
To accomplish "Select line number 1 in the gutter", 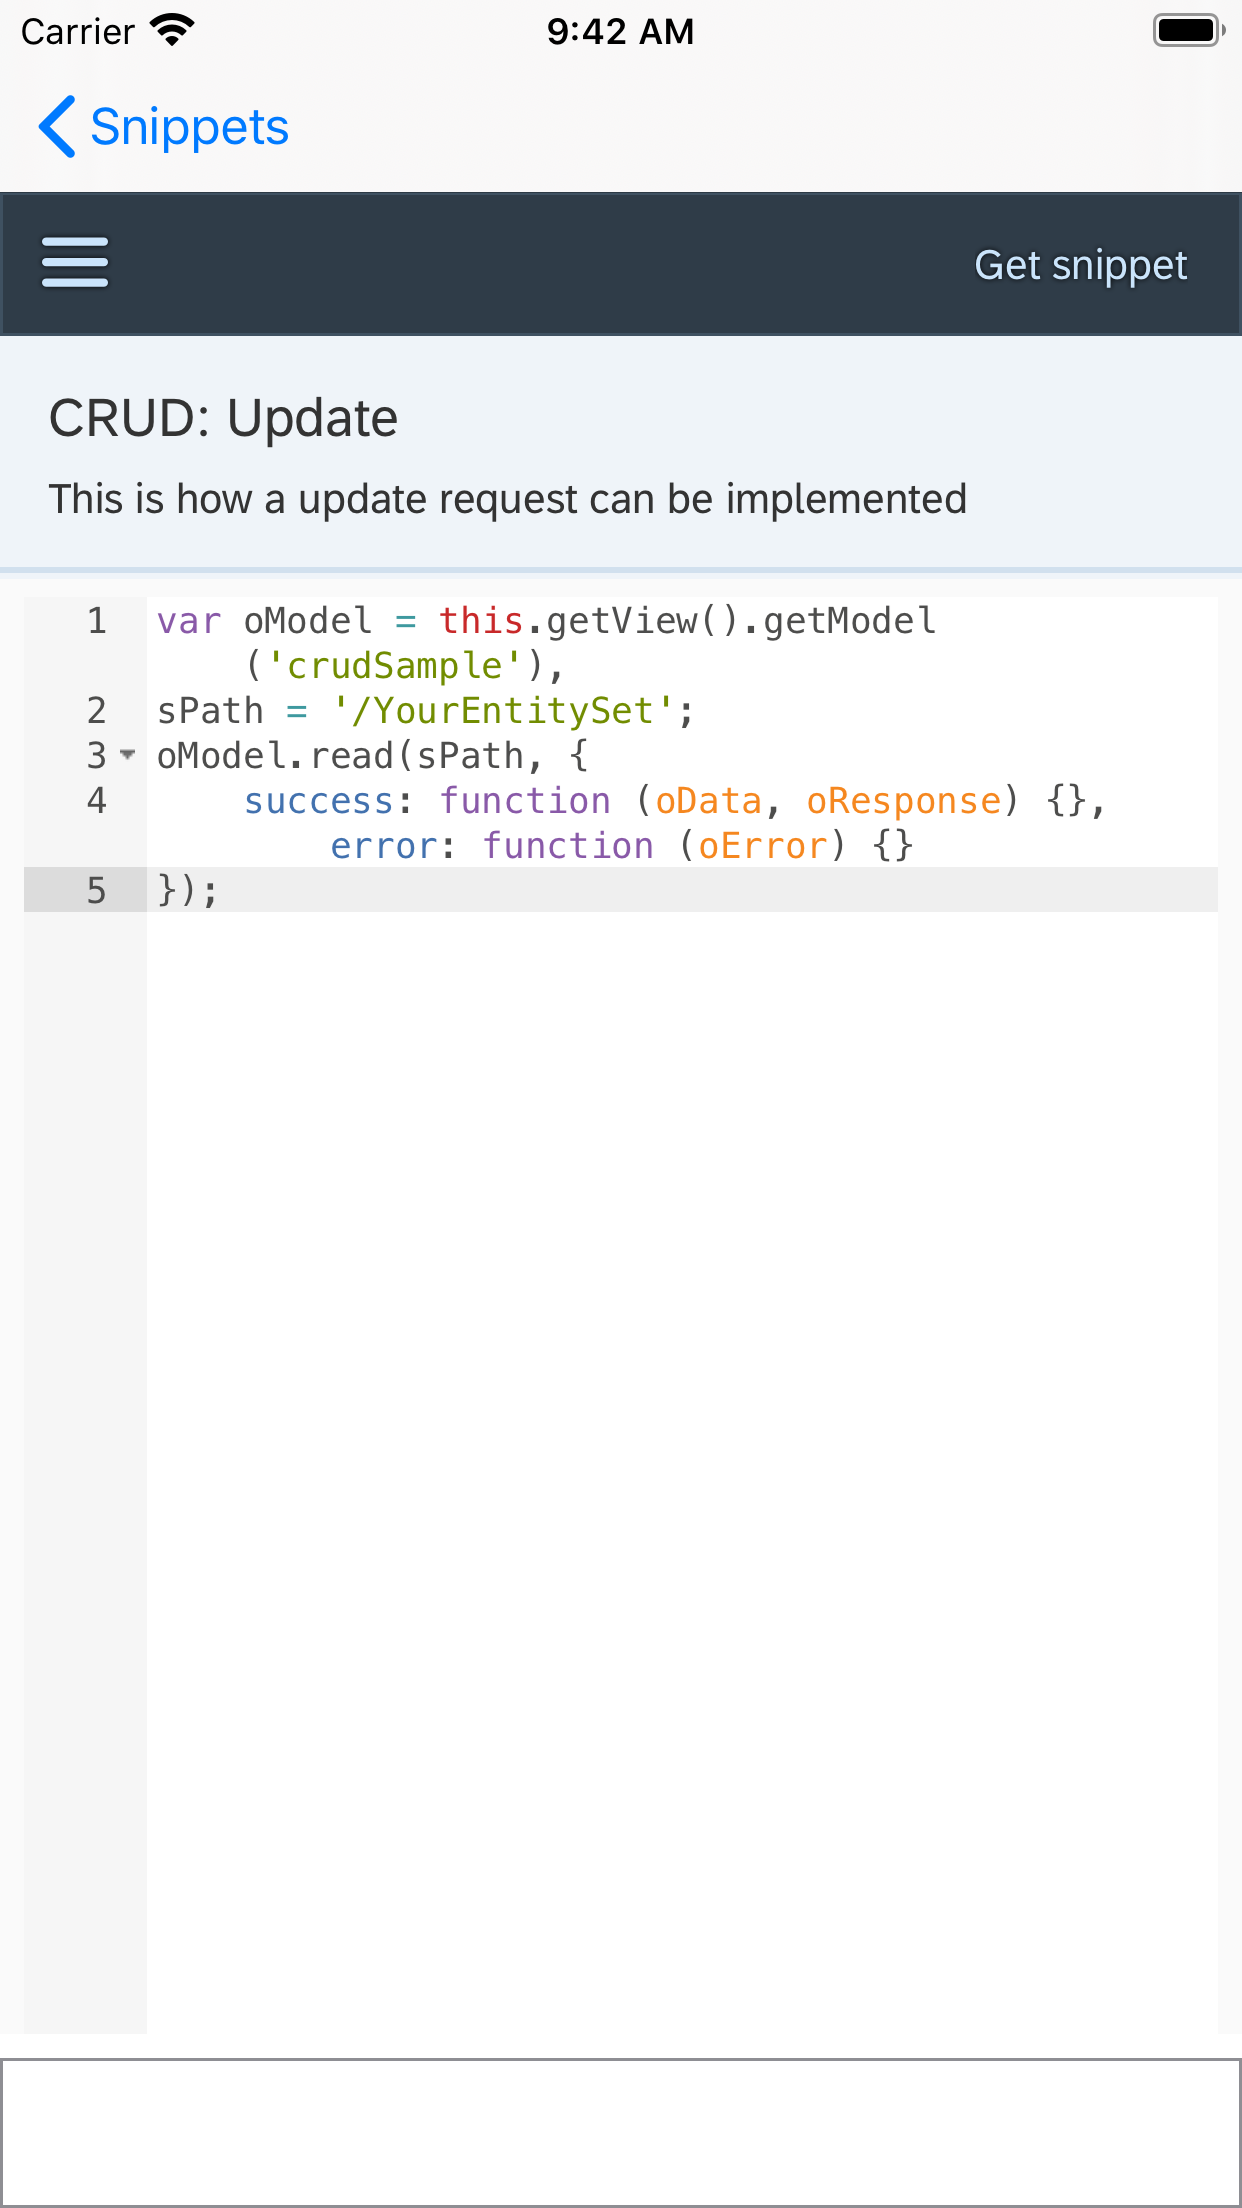I will [96, 620].
